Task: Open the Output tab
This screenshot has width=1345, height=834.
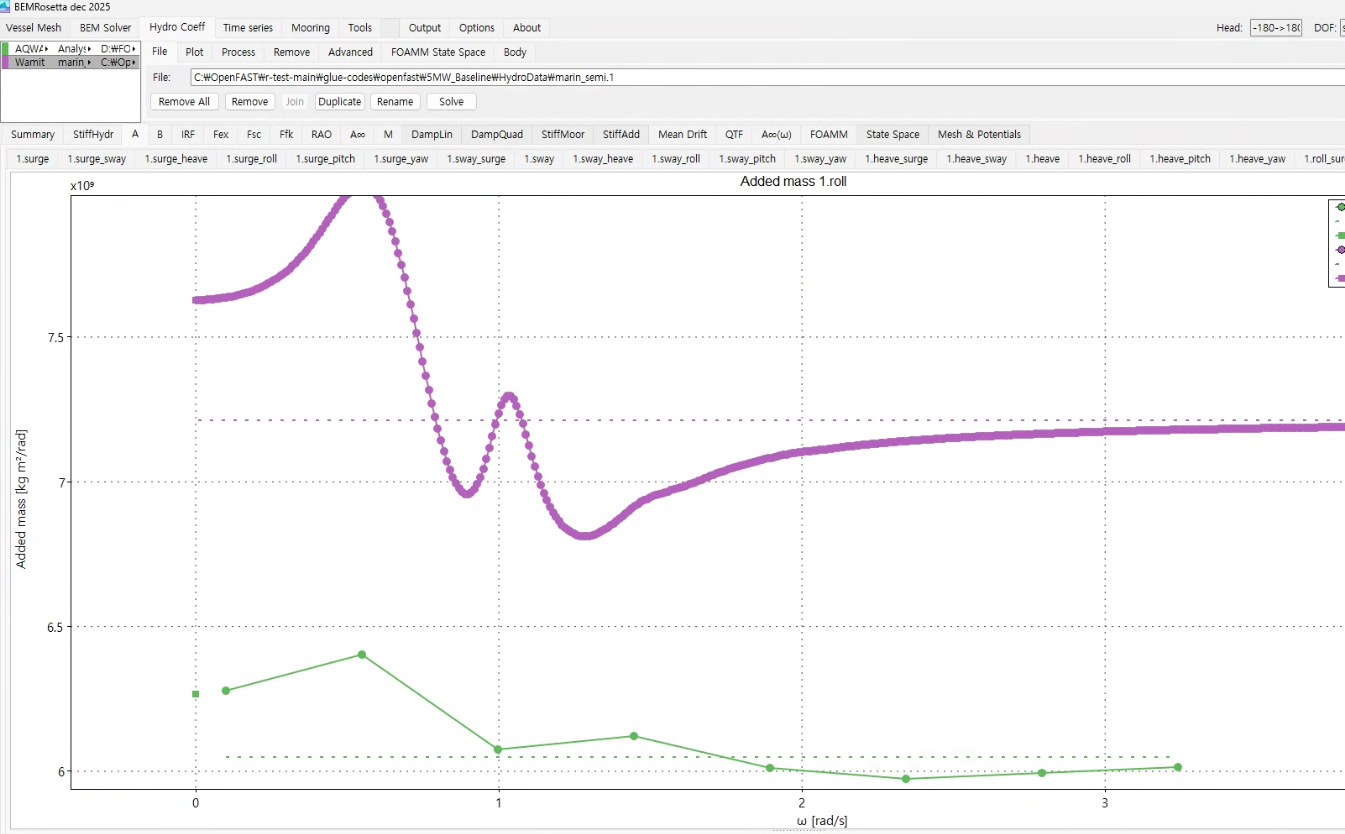Action: (425, 28)
